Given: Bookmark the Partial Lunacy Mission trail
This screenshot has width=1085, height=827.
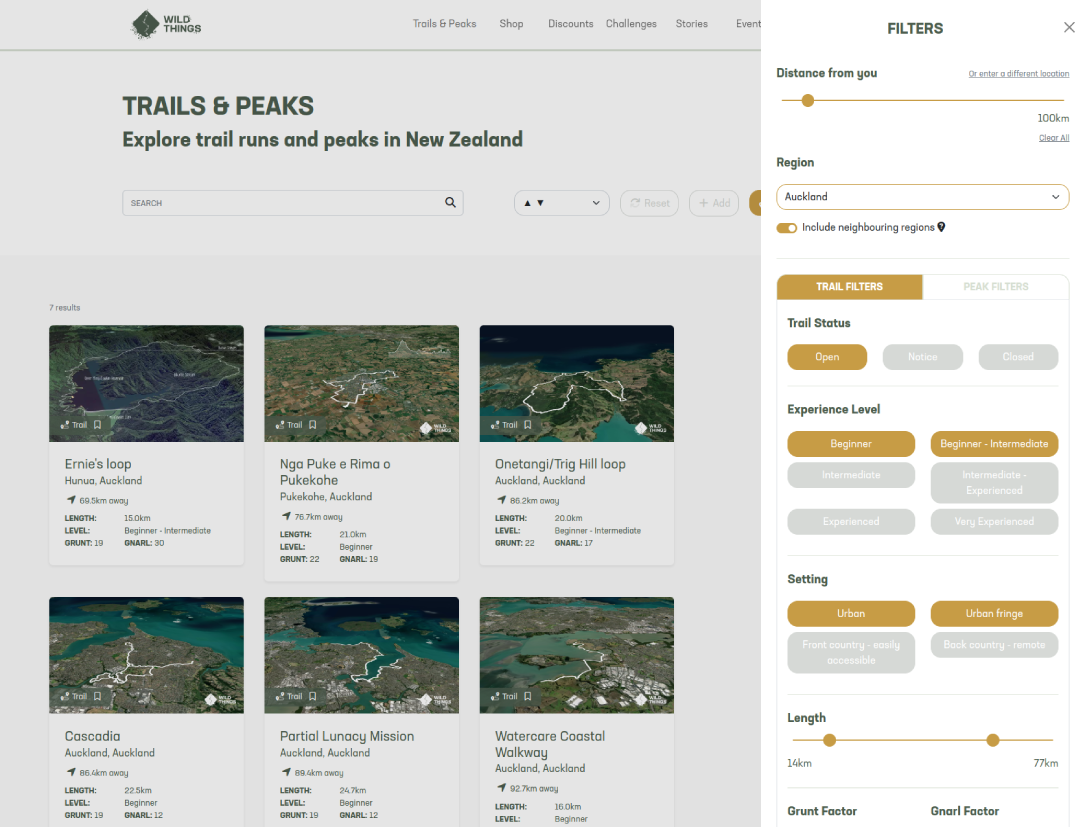Looking at the screenshot, I should click(313, 696).
